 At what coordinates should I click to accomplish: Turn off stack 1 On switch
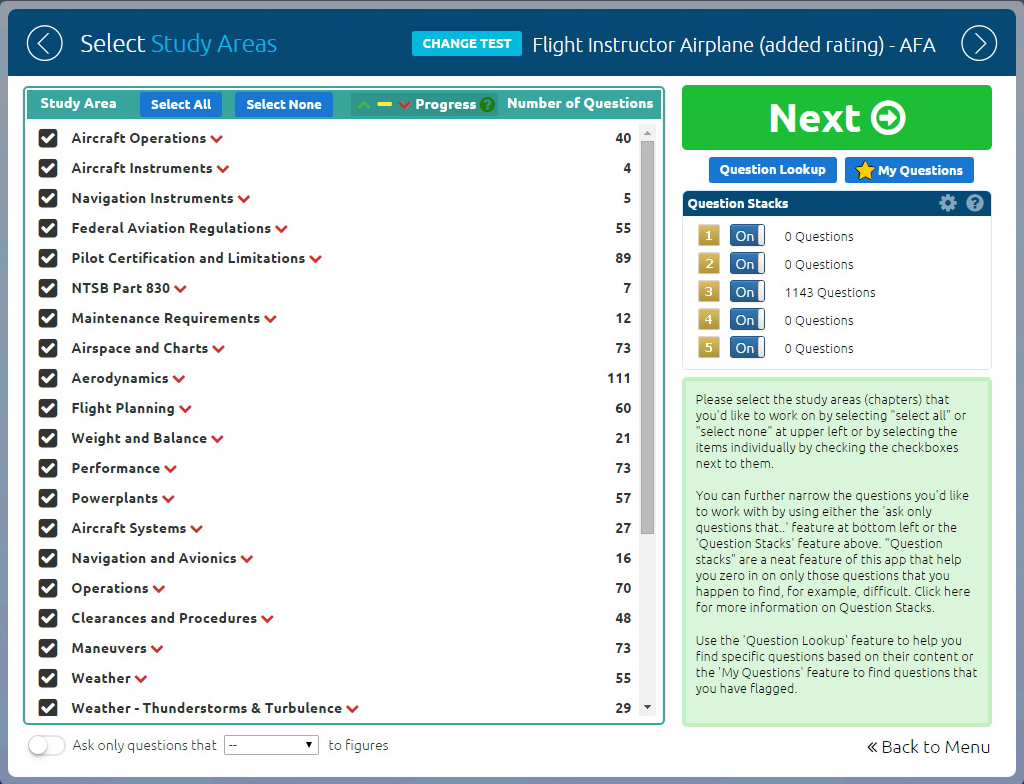(x=747, y=236)
